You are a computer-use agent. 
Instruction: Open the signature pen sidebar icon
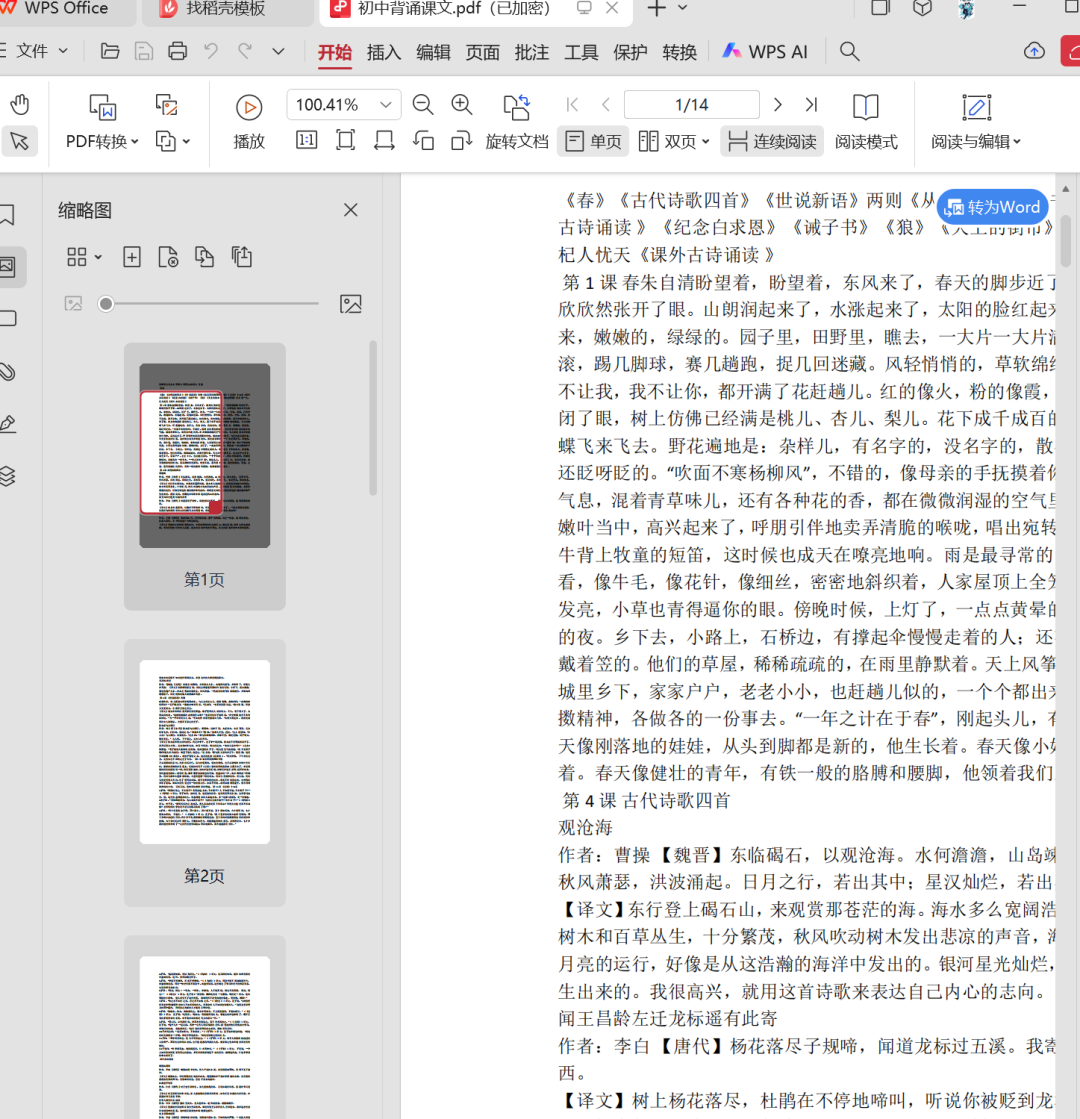(8, 423)
